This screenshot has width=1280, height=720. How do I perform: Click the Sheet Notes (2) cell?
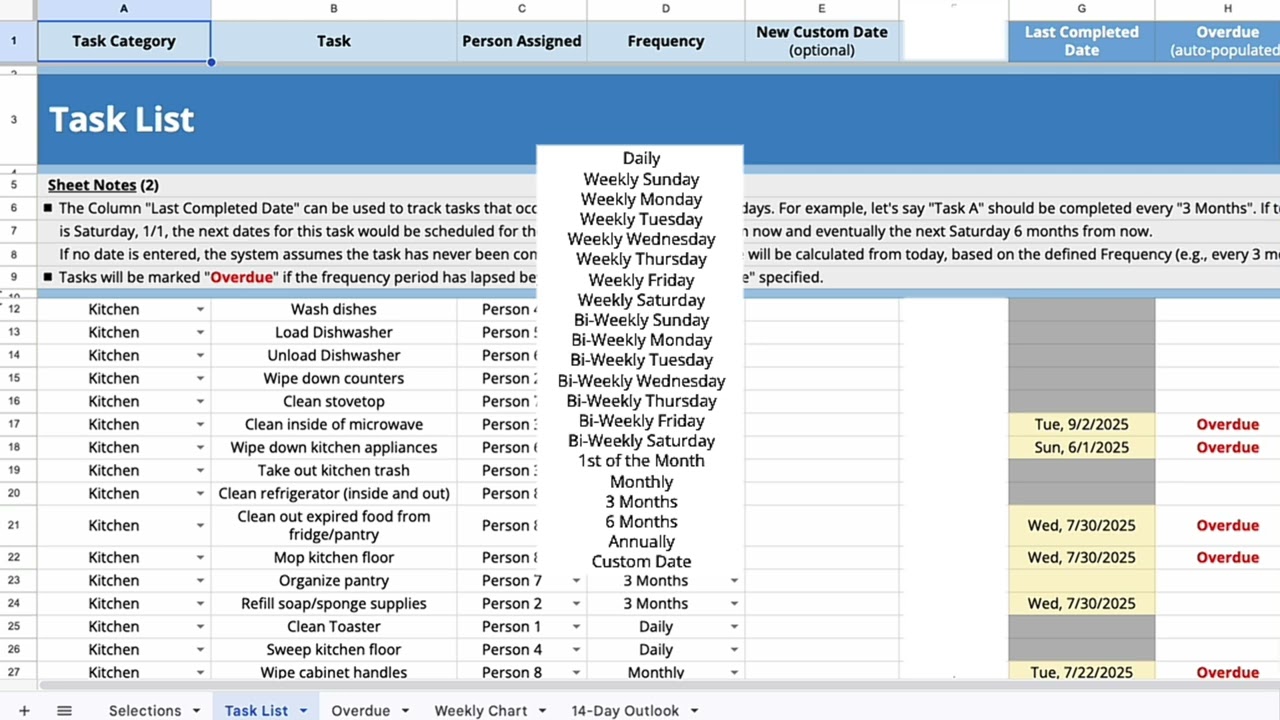click(103, 185)
